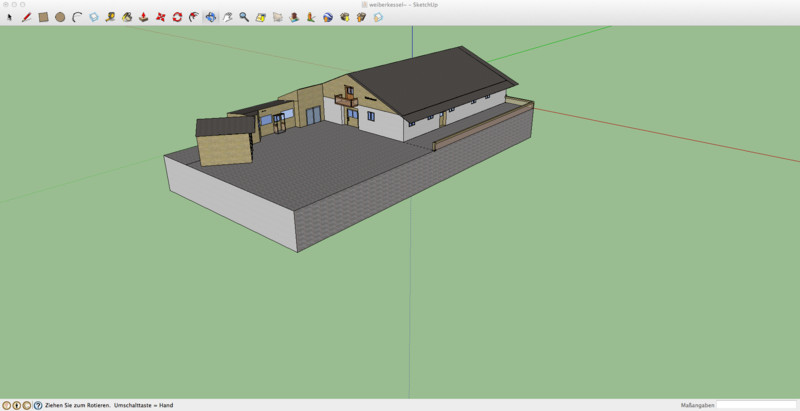Click the window title 'weiberkessel – SketchUp'
800x411 pixels.
point(403,5)
